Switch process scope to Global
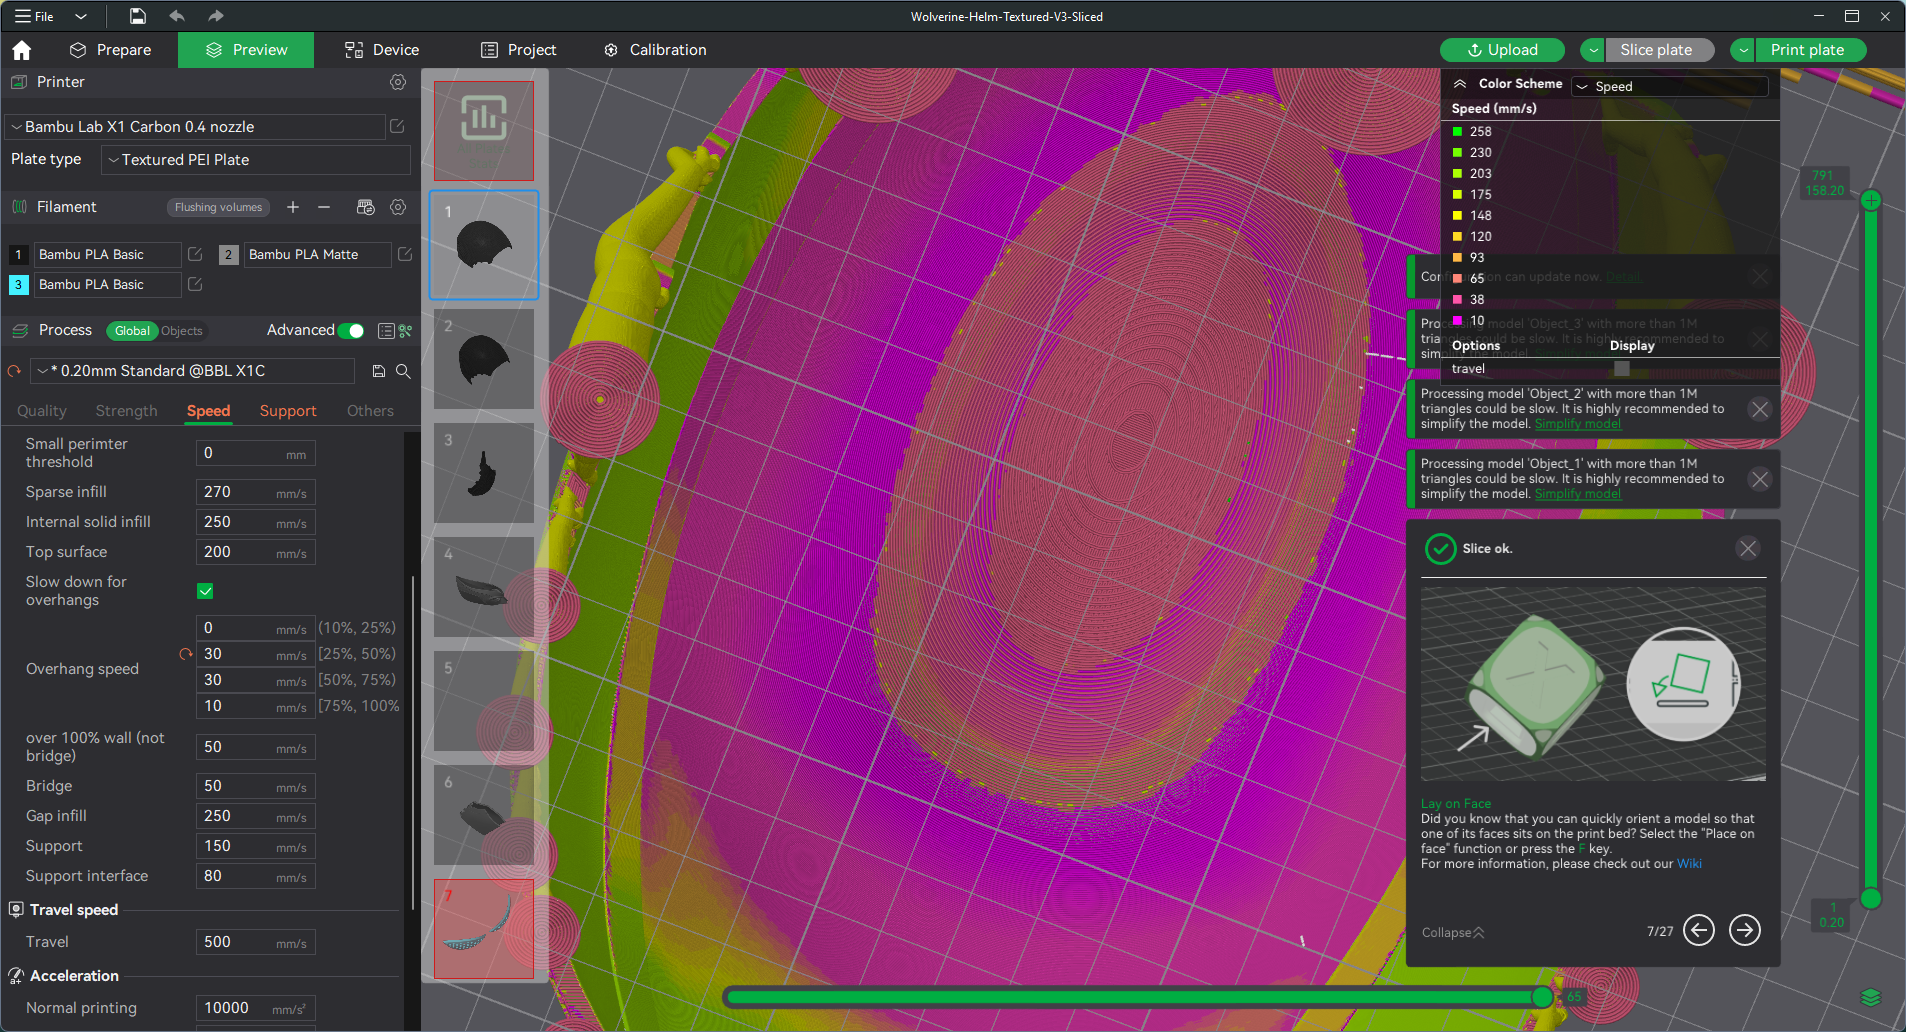Screen dimensions: 1906x1032 (132, 331)
